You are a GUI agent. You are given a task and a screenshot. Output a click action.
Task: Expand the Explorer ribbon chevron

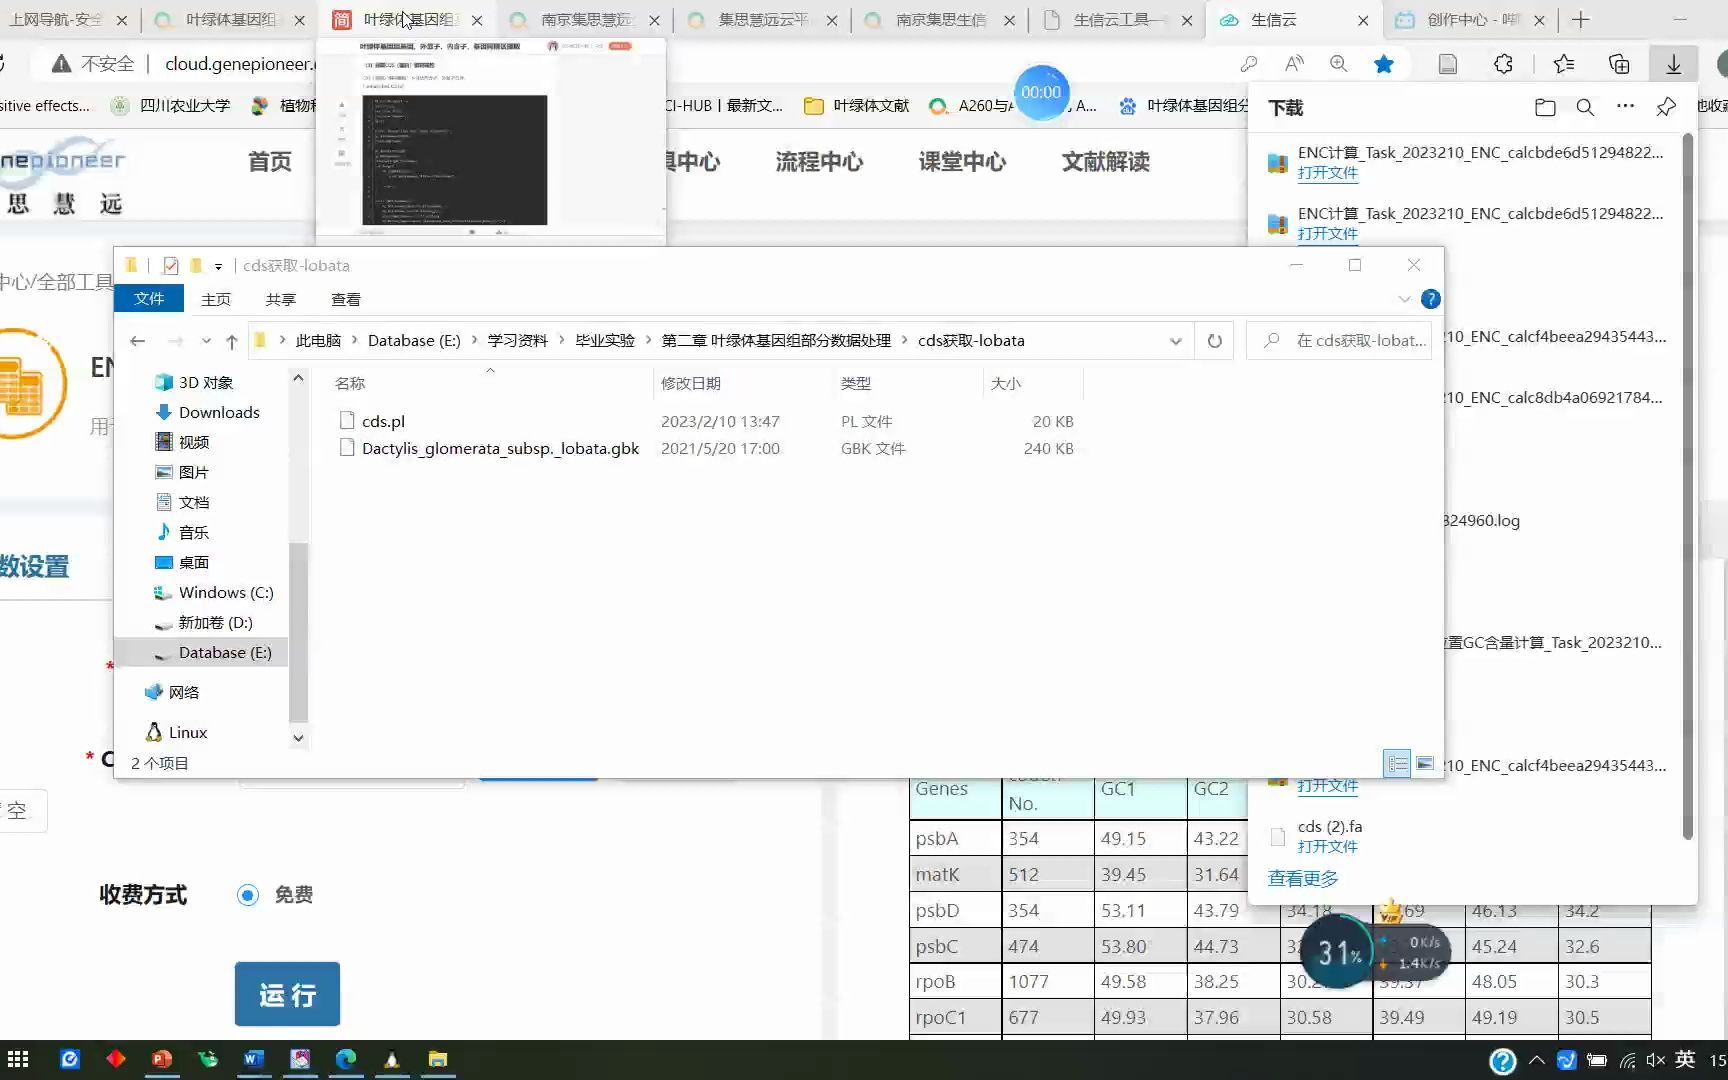pyautogui.click(x=1404, y=299)
